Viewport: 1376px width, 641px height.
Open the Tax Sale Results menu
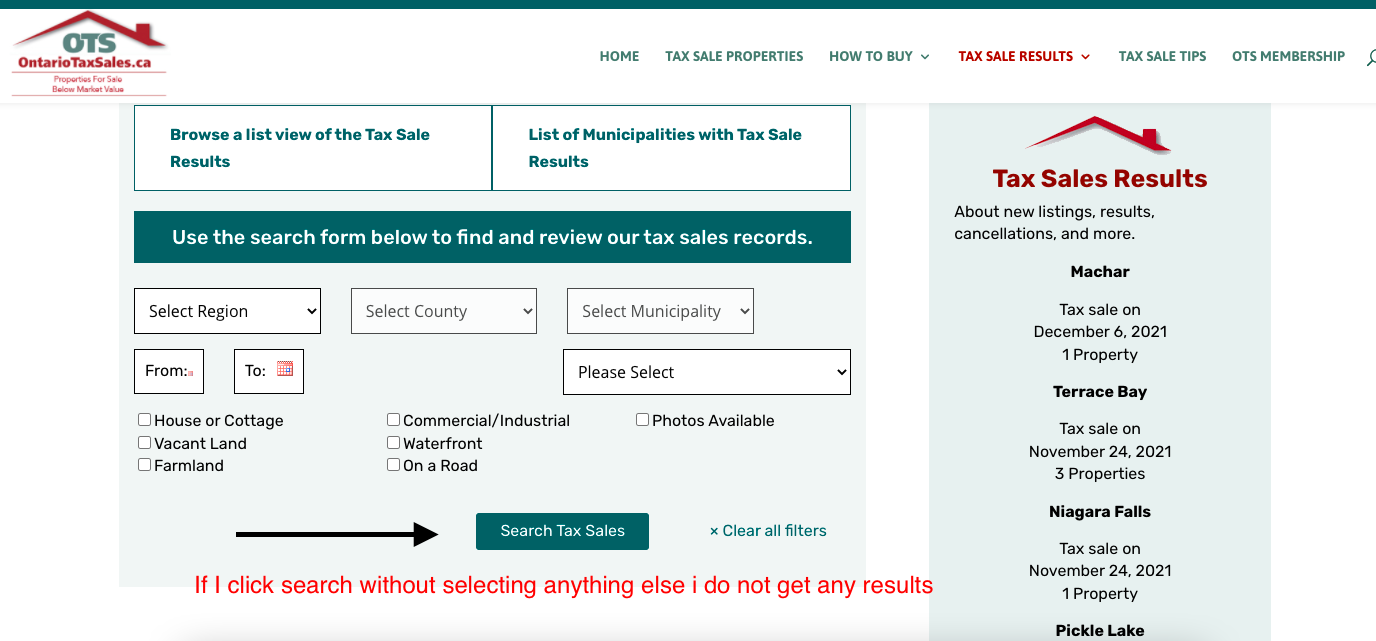pos(1024,56)
